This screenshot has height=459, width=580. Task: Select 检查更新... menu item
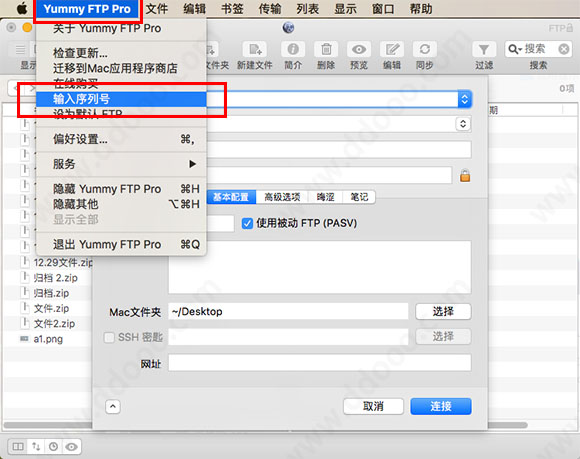coord(121,53)
